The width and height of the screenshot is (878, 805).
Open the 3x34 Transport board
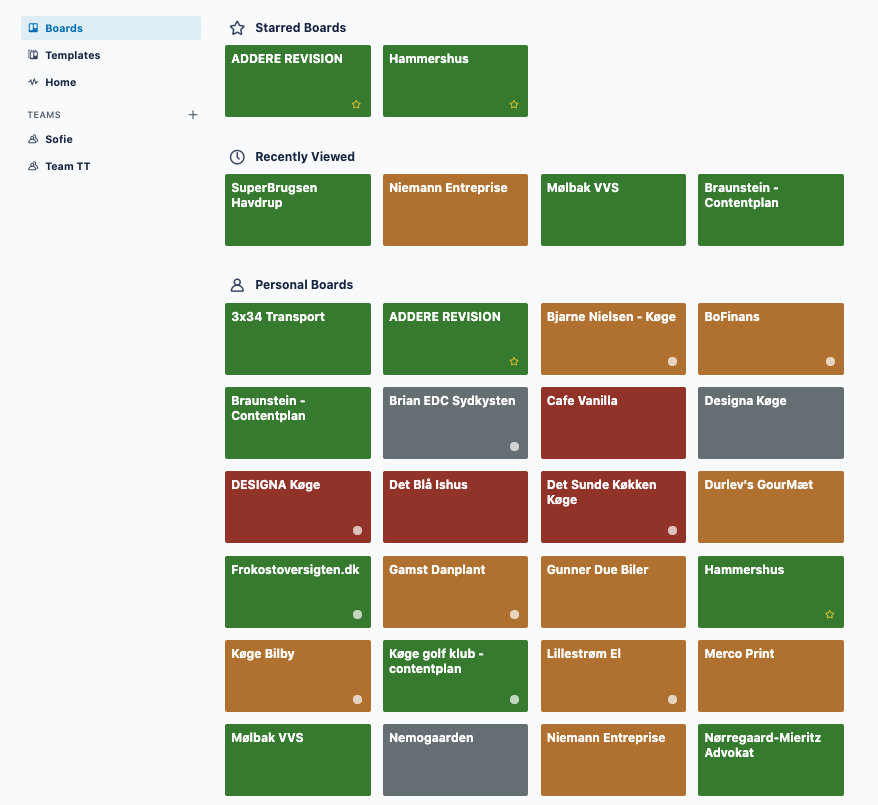coord(298,339)
